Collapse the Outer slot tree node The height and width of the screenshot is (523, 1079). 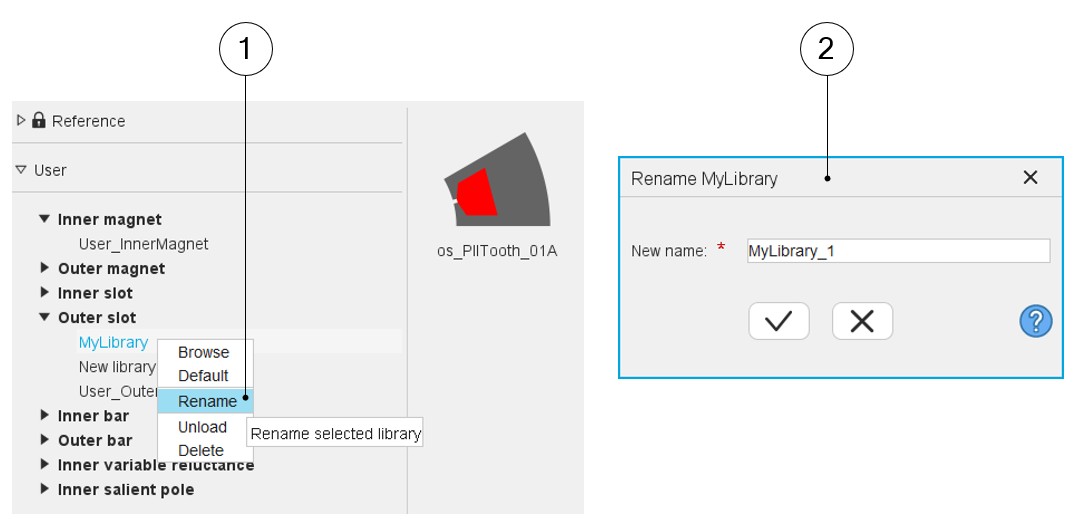pos(44,317)
